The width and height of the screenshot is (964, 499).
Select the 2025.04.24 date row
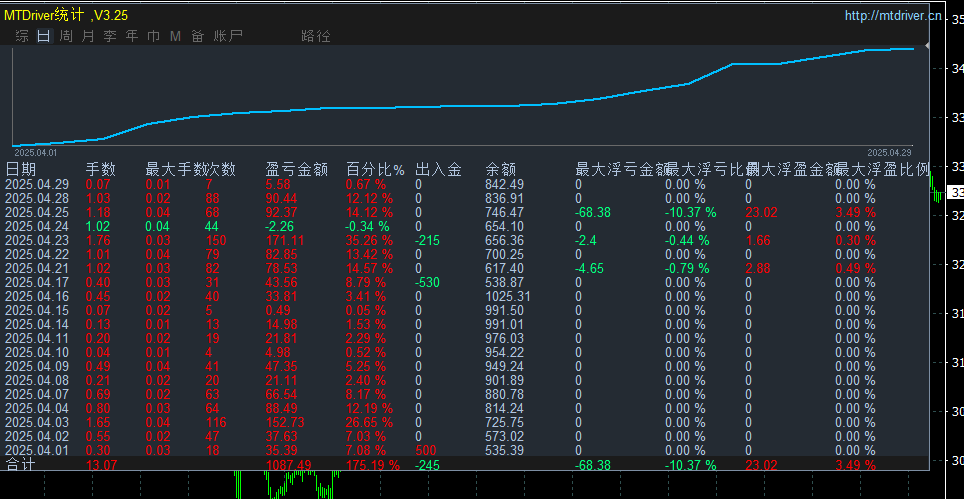[x=37, y=226]
